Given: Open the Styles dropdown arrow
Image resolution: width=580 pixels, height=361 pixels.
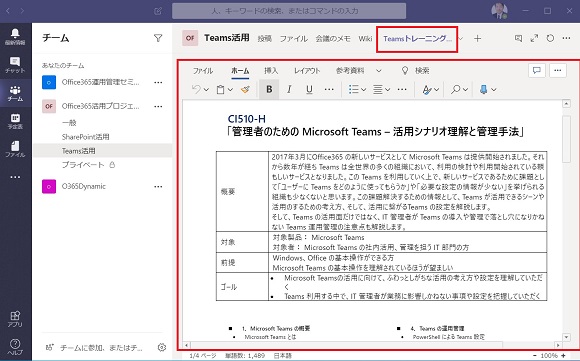Looking at the screenshot, I should [x=436, y=90].
